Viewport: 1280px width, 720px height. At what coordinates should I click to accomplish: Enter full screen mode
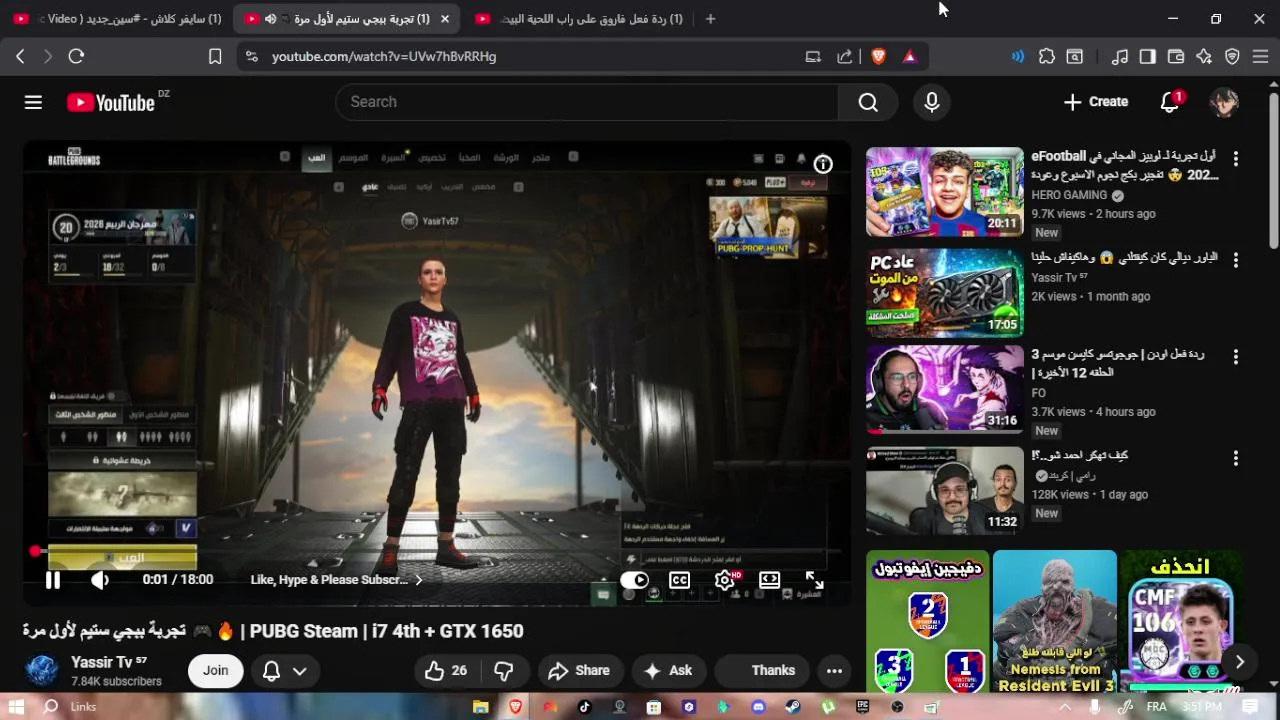[x=815, y=580]
